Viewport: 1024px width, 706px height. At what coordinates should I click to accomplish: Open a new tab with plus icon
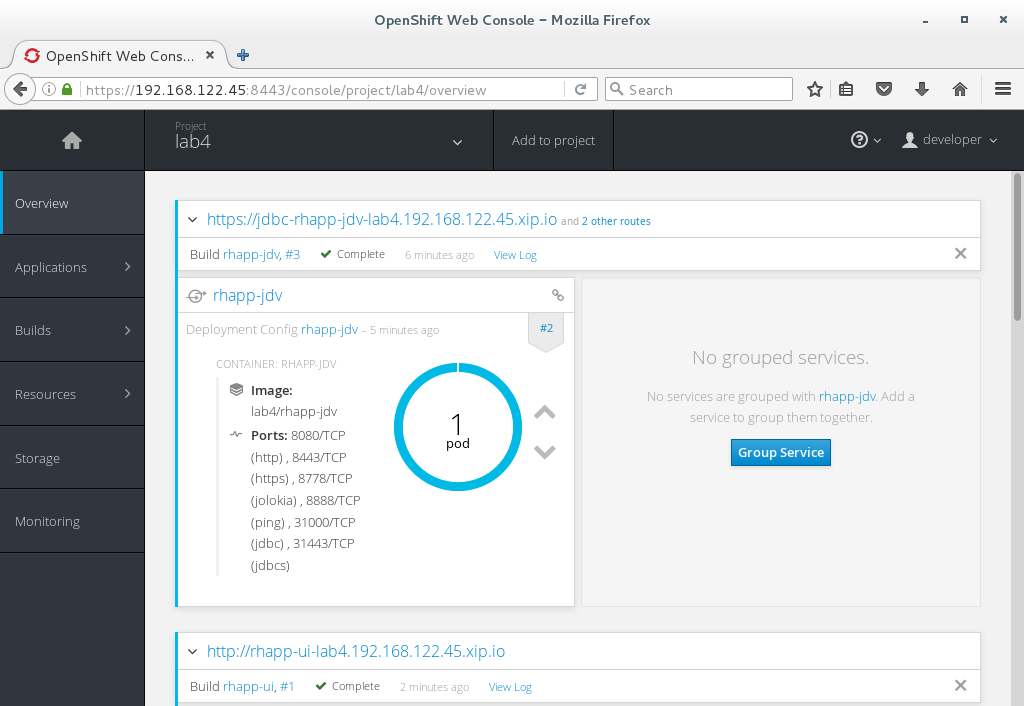click(243, 55)
